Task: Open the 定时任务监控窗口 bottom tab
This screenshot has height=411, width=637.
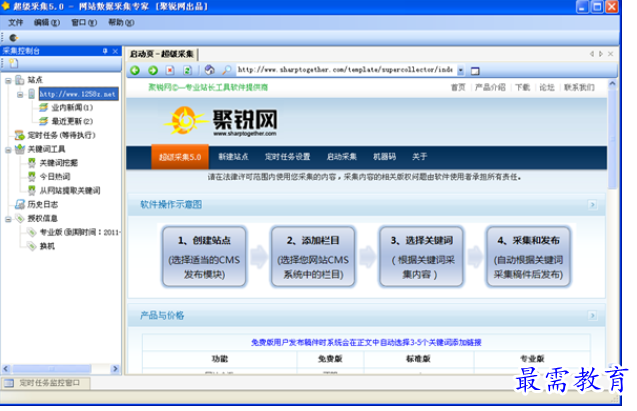Action: tap(45, 383)
